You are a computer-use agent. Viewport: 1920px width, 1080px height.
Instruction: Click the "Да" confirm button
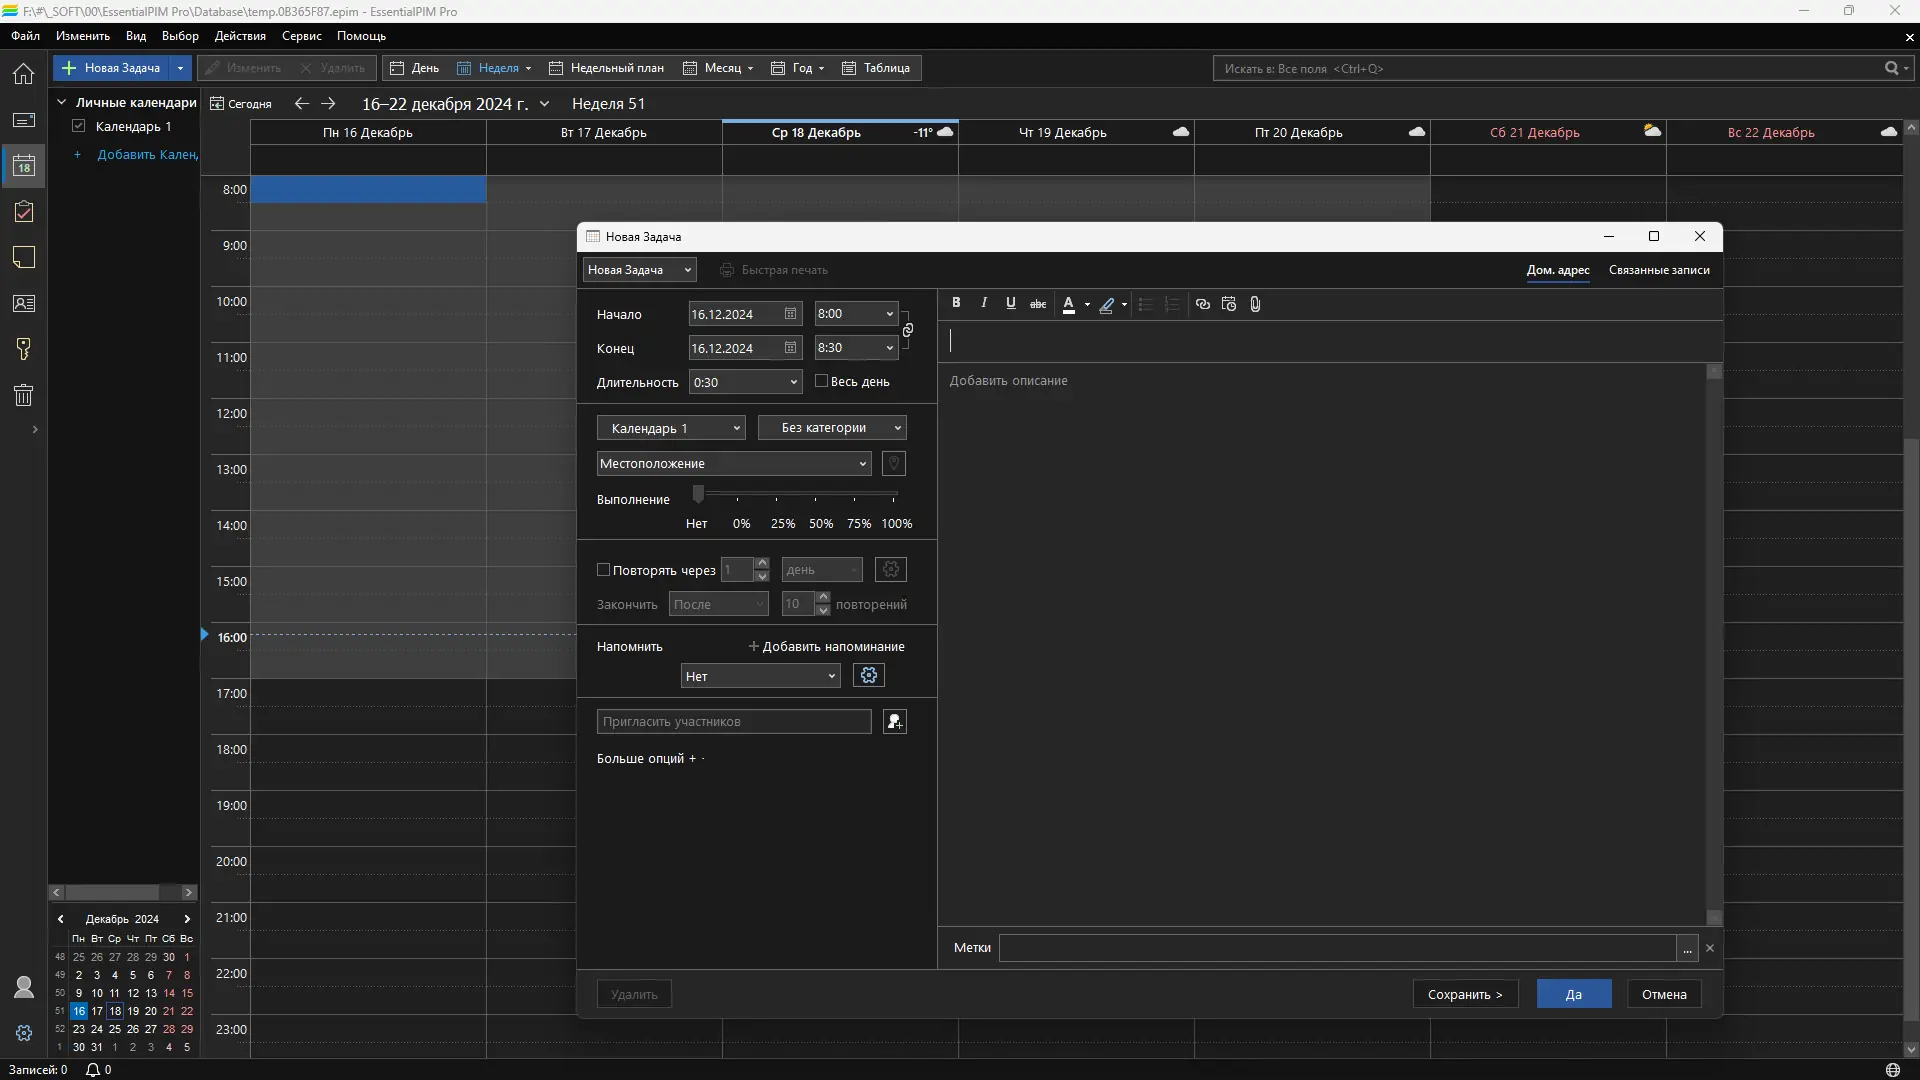point(1573,994)
